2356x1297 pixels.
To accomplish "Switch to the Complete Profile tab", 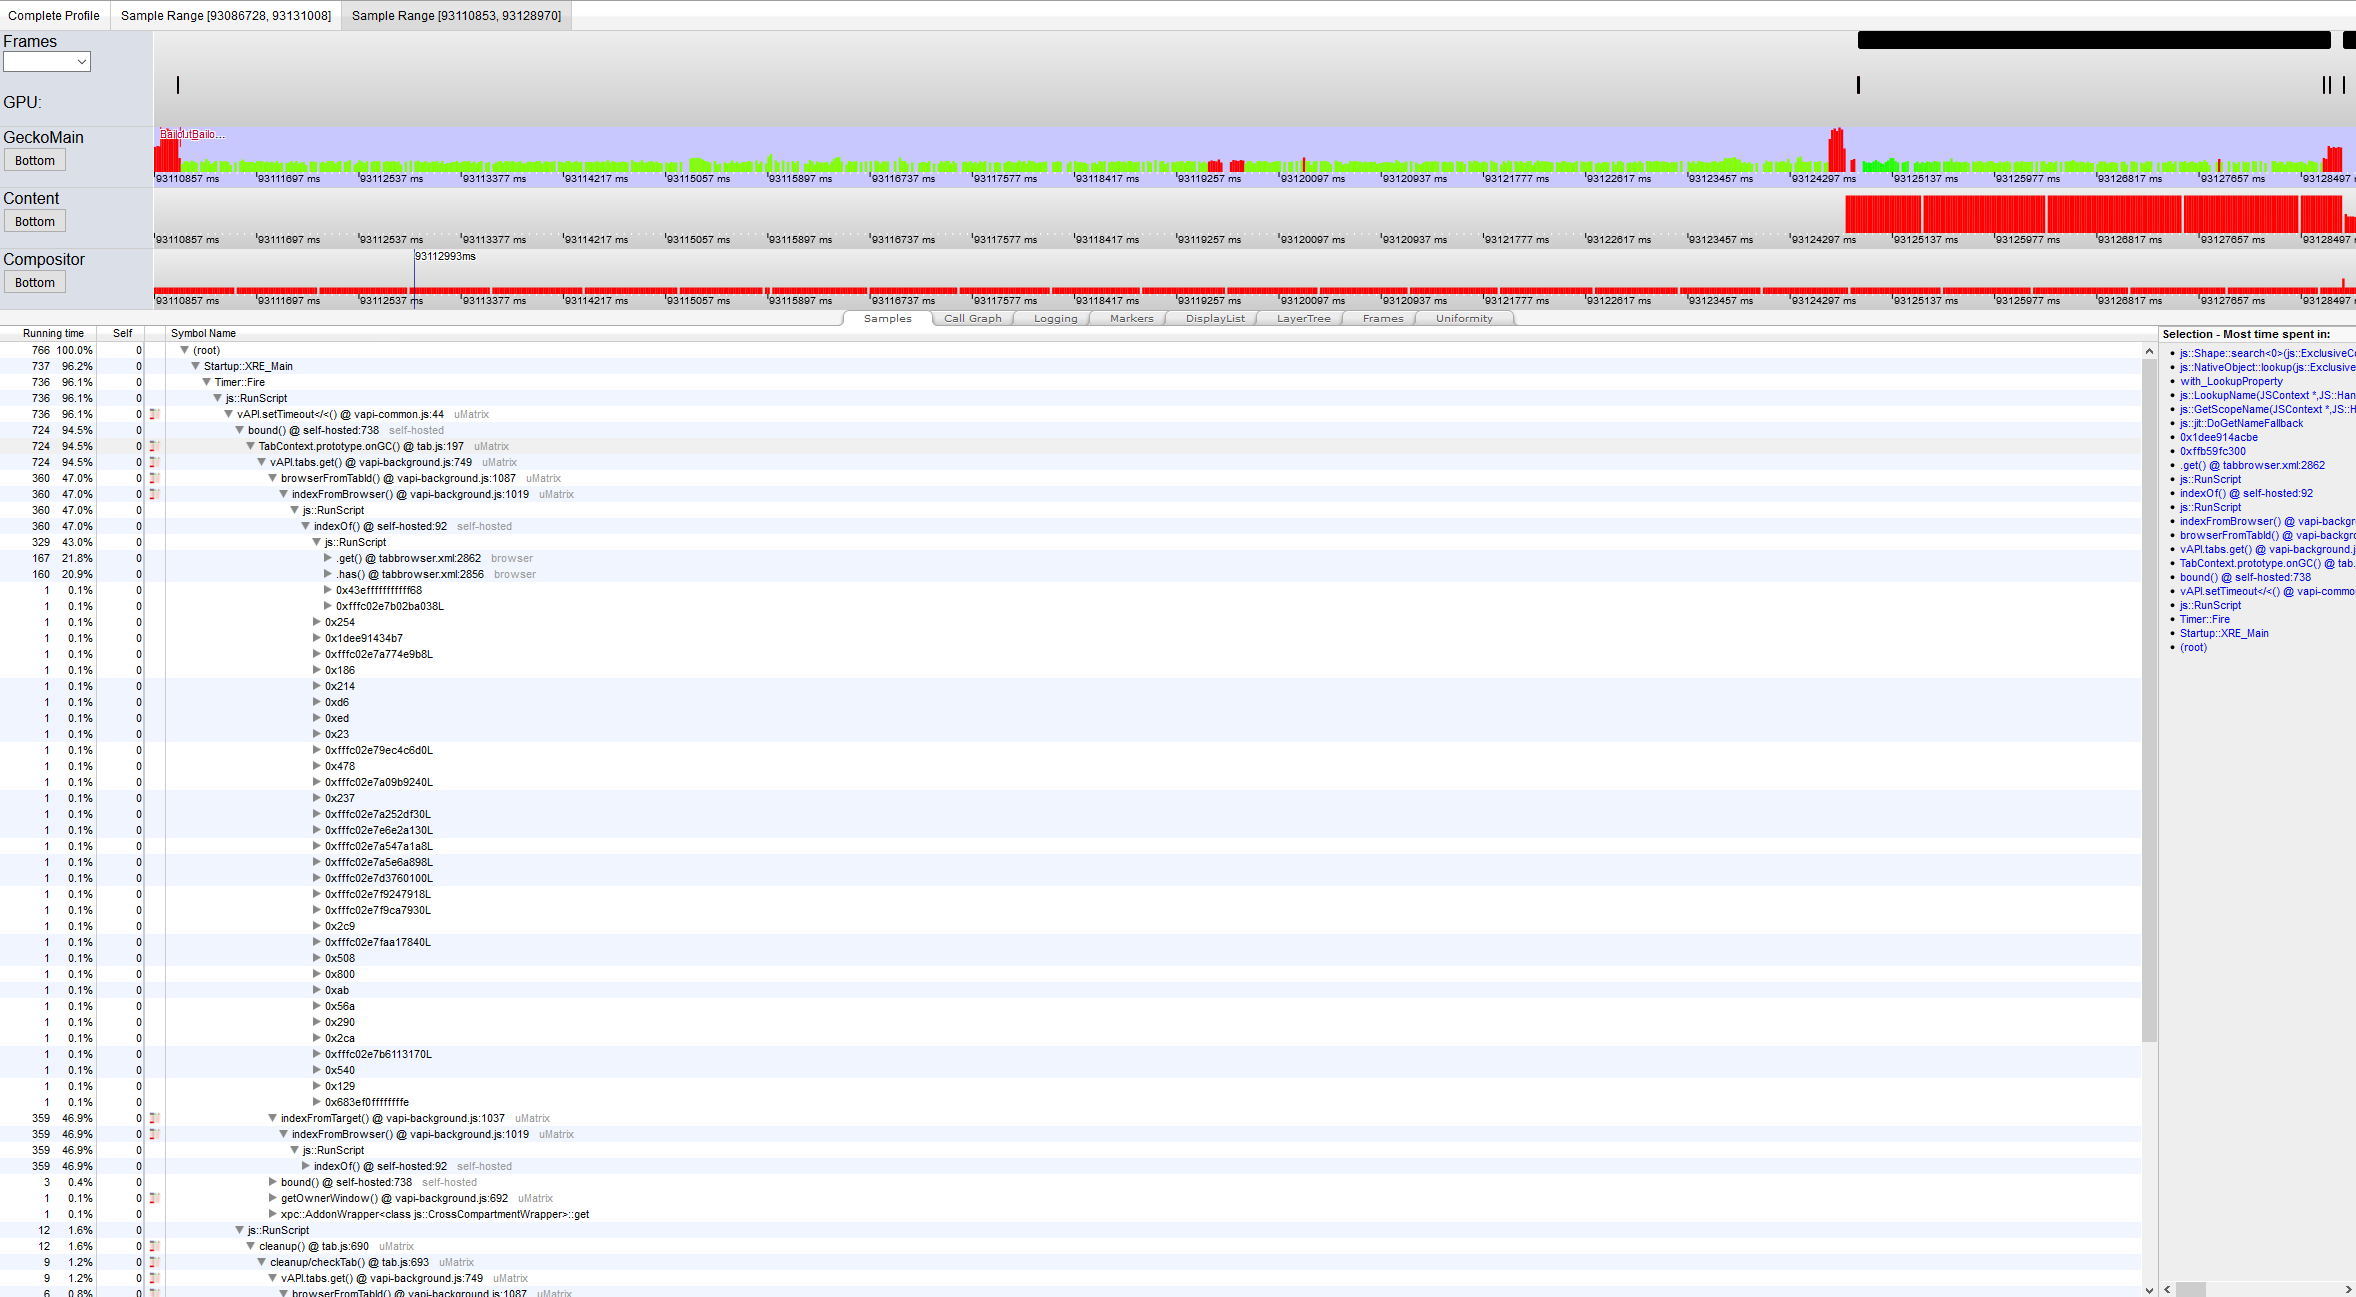I will coord(54,16).
